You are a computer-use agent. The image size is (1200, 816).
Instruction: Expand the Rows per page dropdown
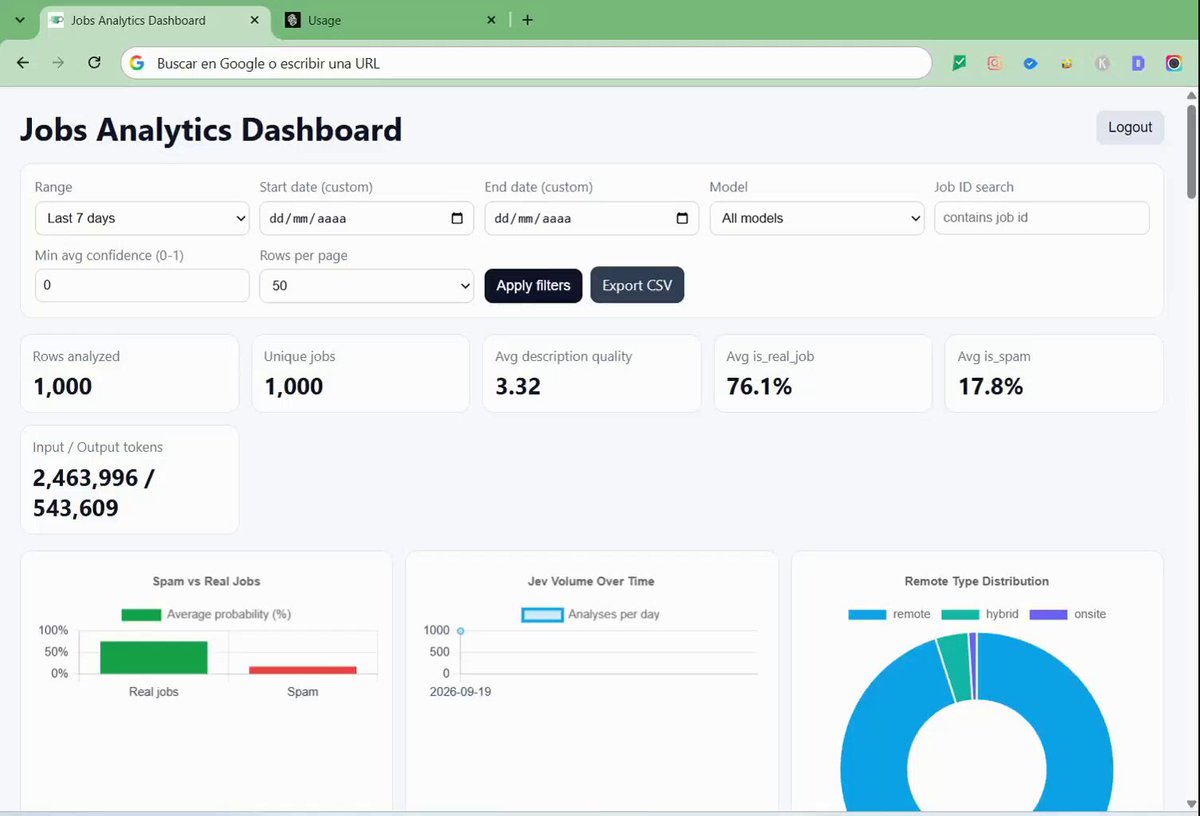coord(367,285)
